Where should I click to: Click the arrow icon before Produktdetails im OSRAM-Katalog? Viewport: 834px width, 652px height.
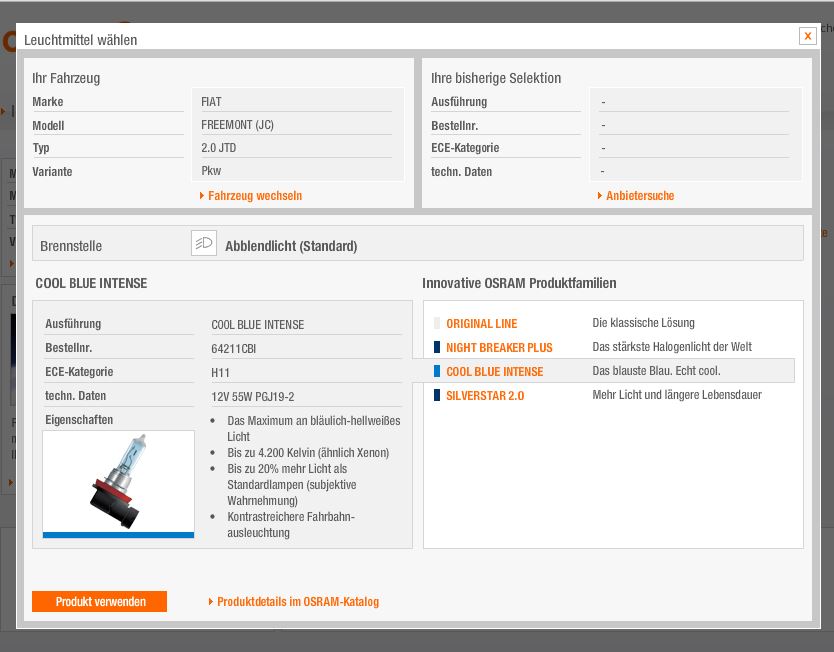point(211,602)
